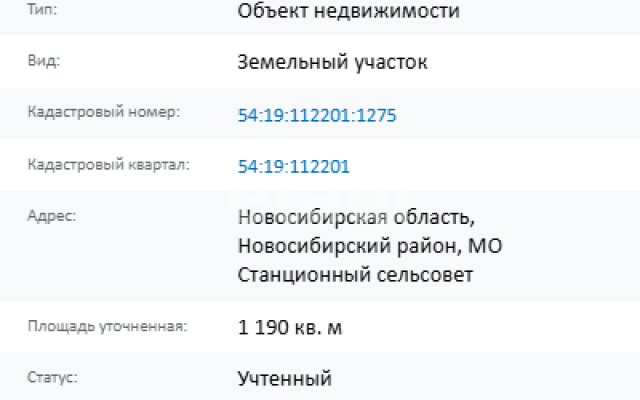The width and height of the screenshot is (640, 400).
Task: Click the 'Новосибирский район, МО' address line
Action: tap(370, 246)
